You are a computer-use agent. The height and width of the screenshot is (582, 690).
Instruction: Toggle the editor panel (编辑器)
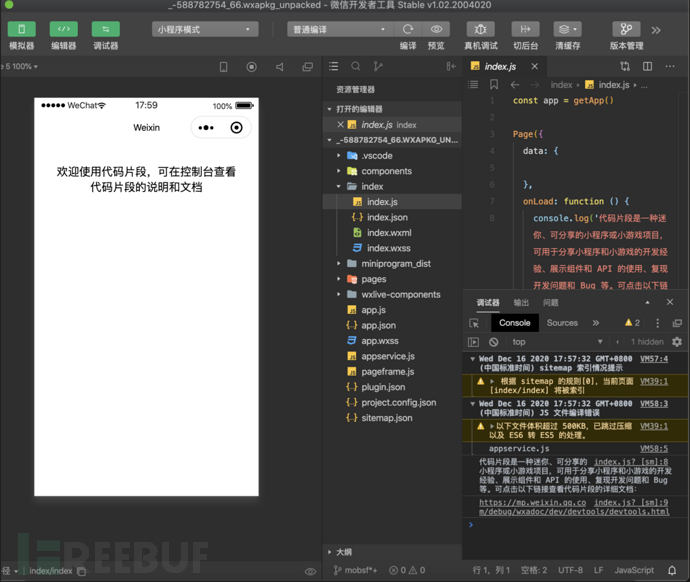64,29
